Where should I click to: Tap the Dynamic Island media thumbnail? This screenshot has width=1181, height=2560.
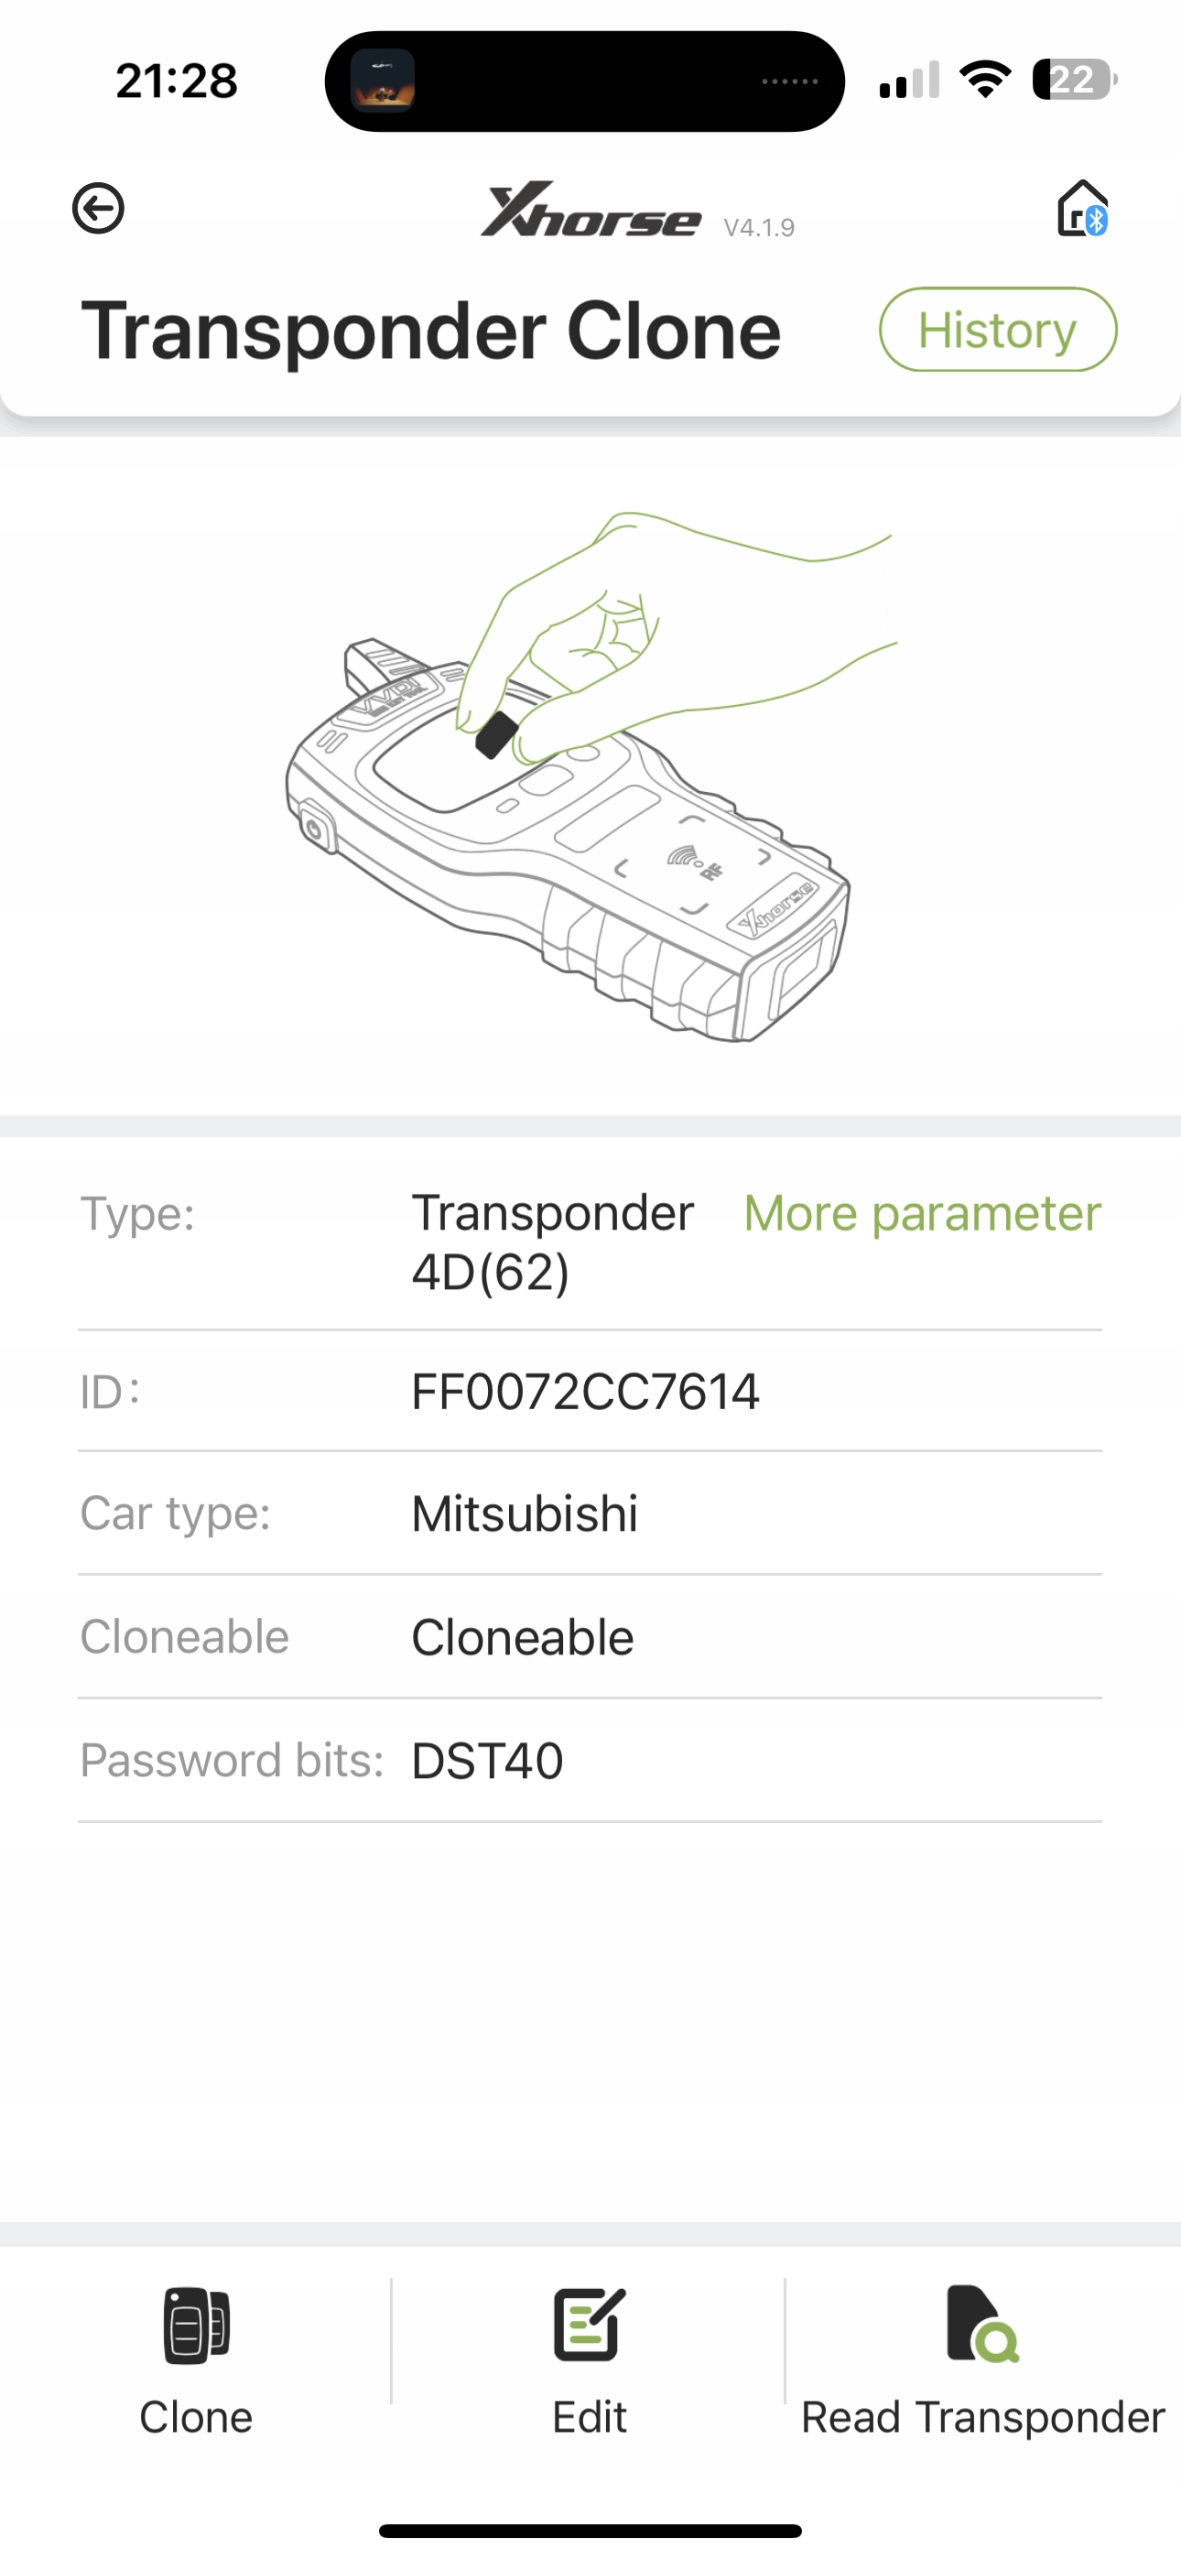click(382, 81)
